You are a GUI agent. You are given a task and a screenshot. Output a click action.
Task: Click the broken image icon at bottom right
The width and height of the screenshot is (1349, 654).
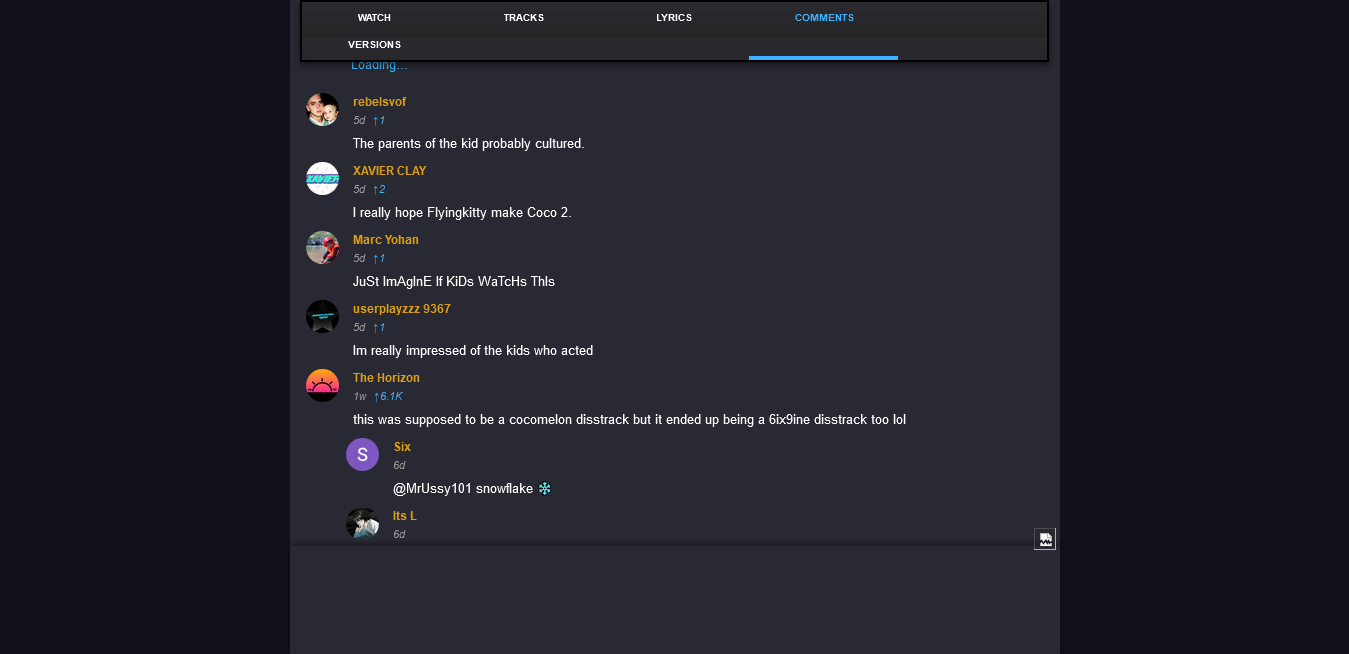pos(1045,539)
